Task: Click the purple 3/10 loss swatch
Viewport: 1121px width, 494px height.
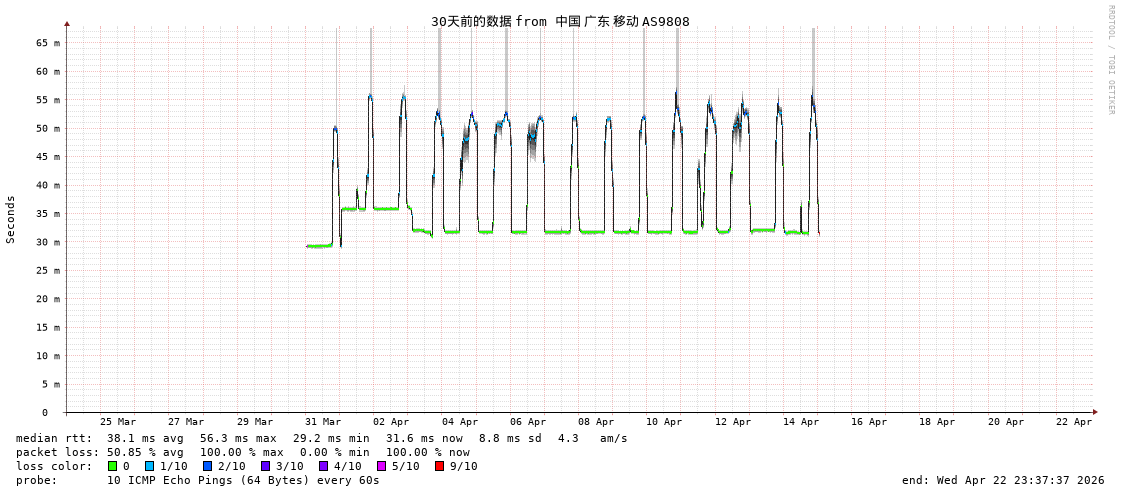Action: [266, 466]
